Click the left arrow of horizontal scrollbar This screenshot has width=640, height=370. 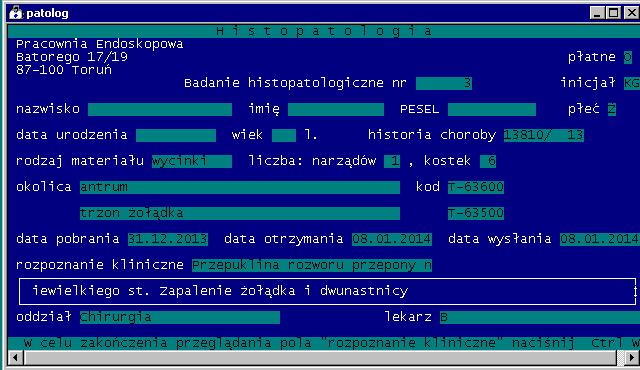click(15, 358)
